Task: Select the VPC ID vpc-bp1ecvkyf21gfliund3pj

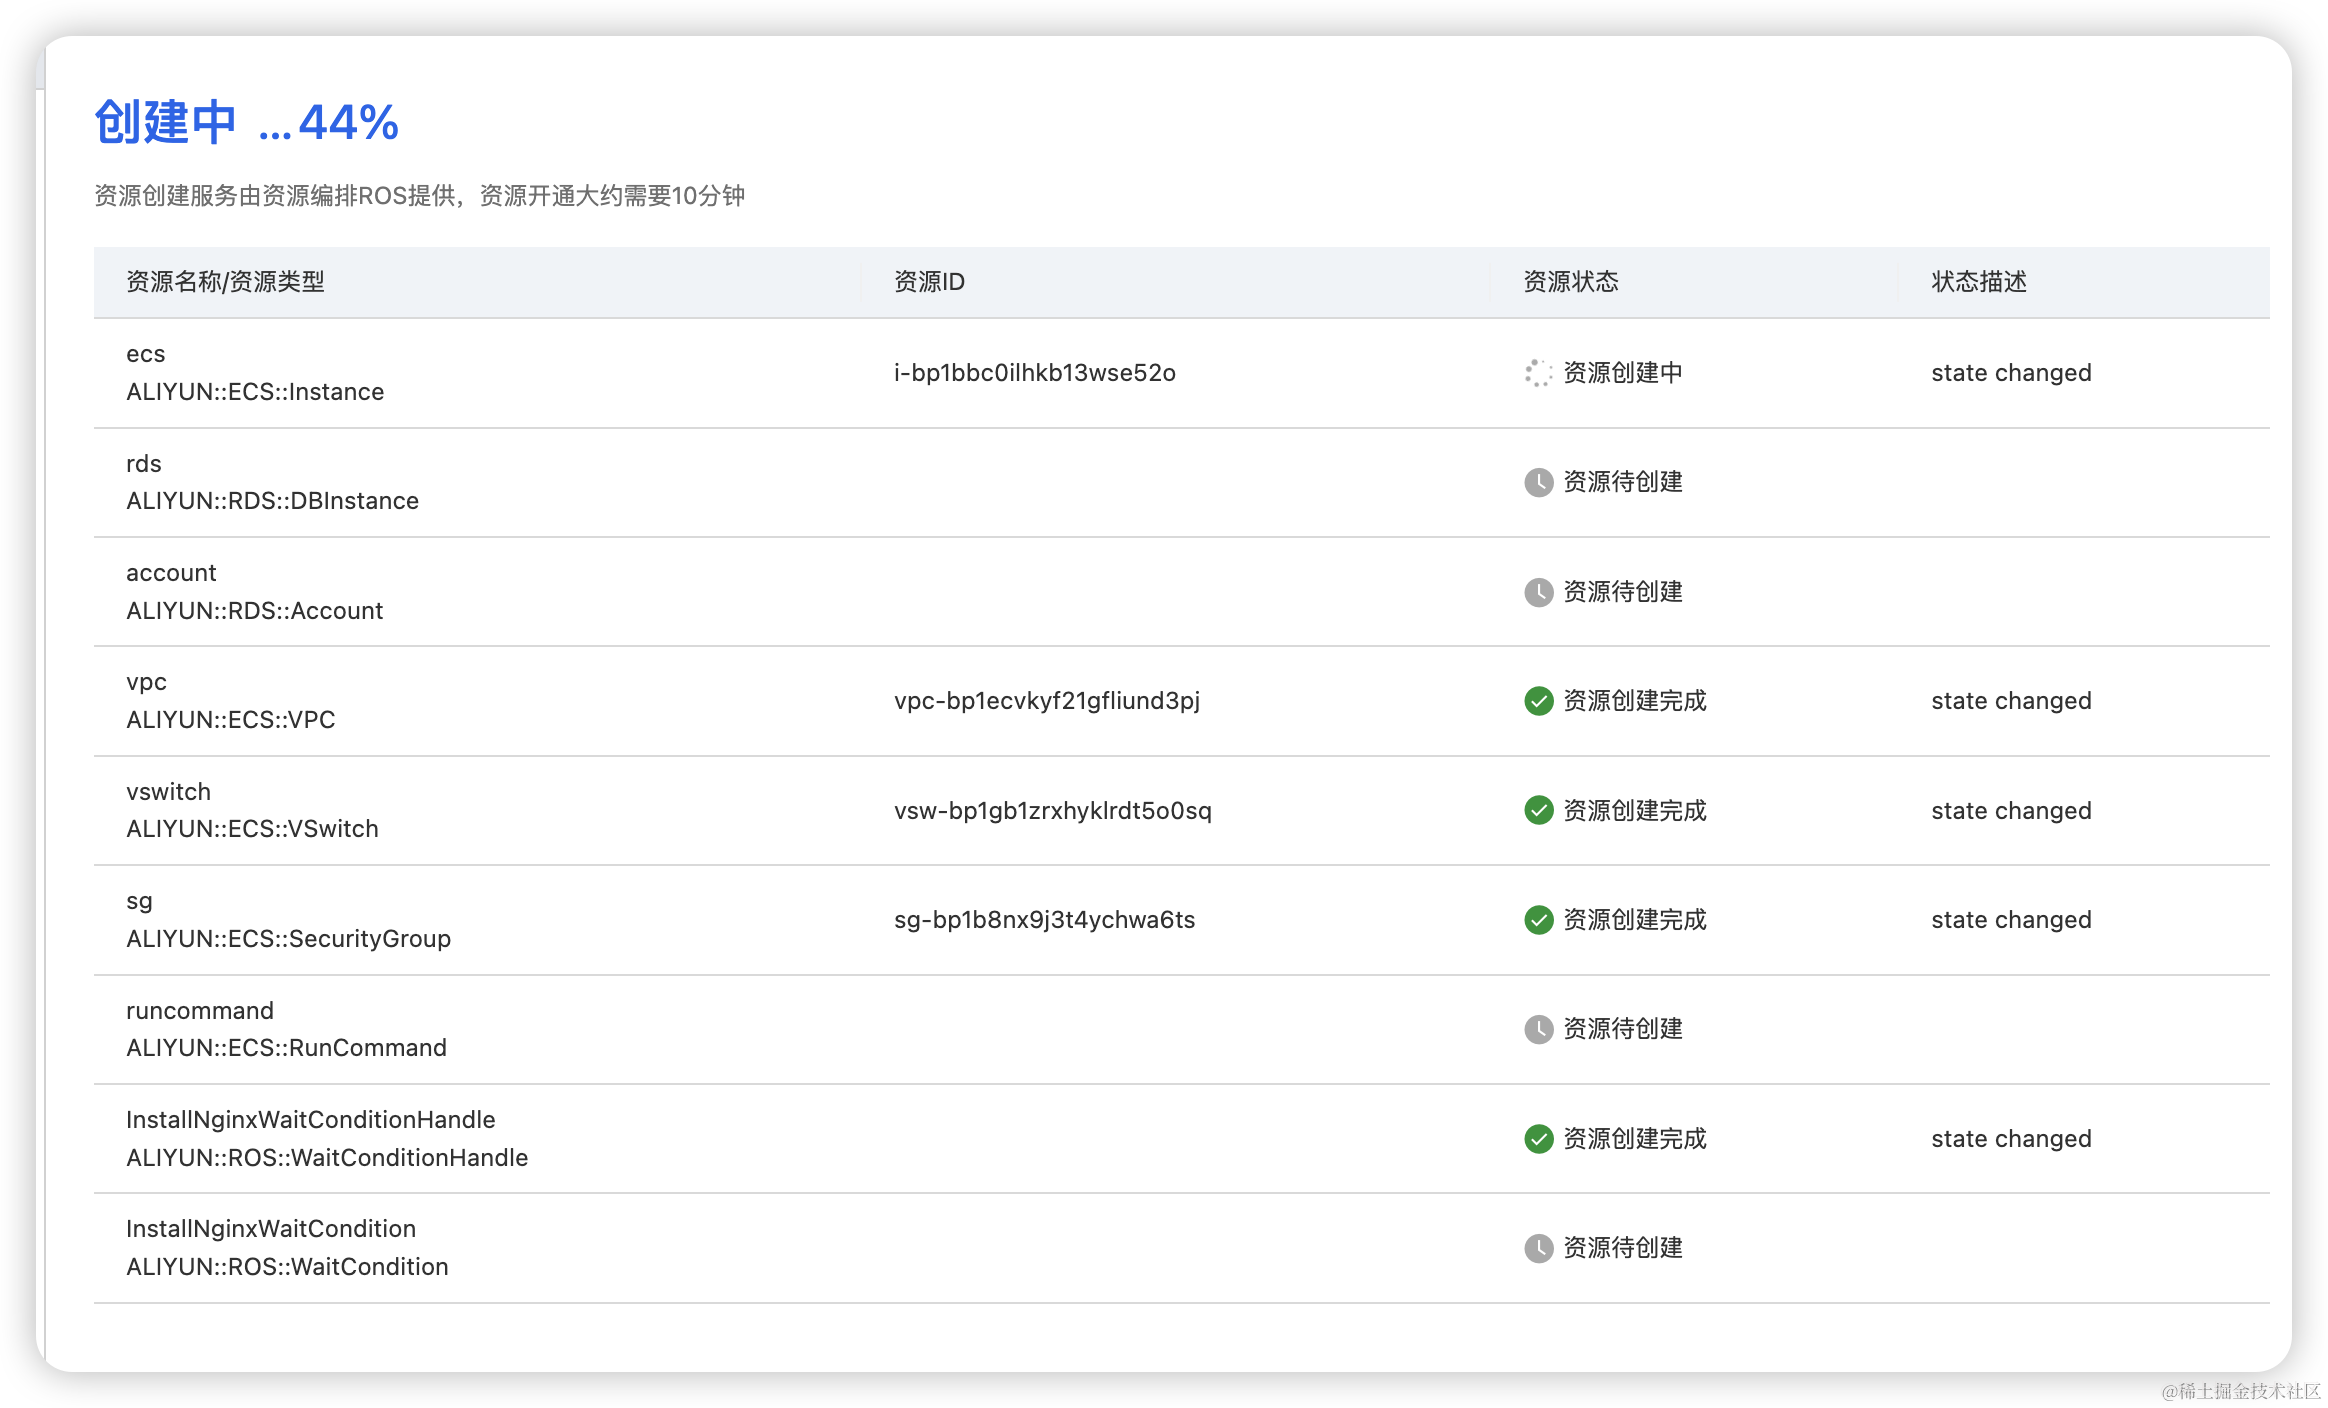Action: [1047, 701]
